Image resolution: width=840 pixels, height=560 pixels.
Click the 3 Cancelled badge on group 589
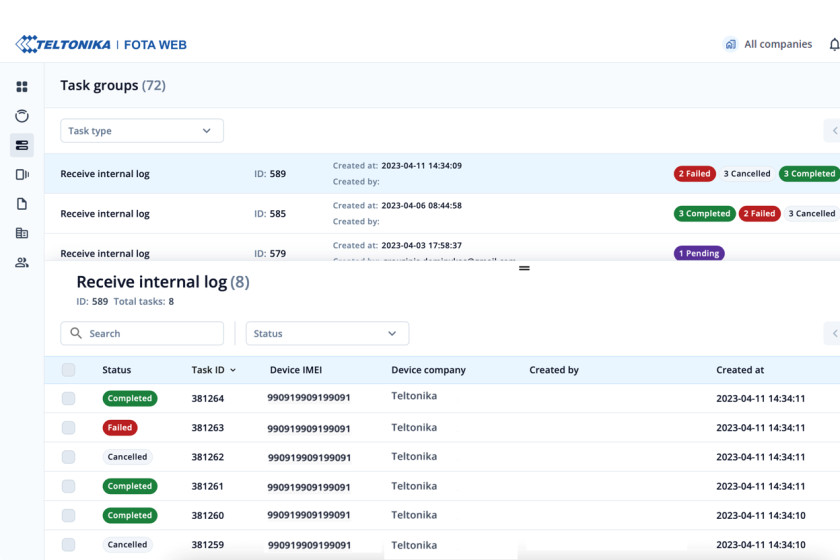click(747, 174)
